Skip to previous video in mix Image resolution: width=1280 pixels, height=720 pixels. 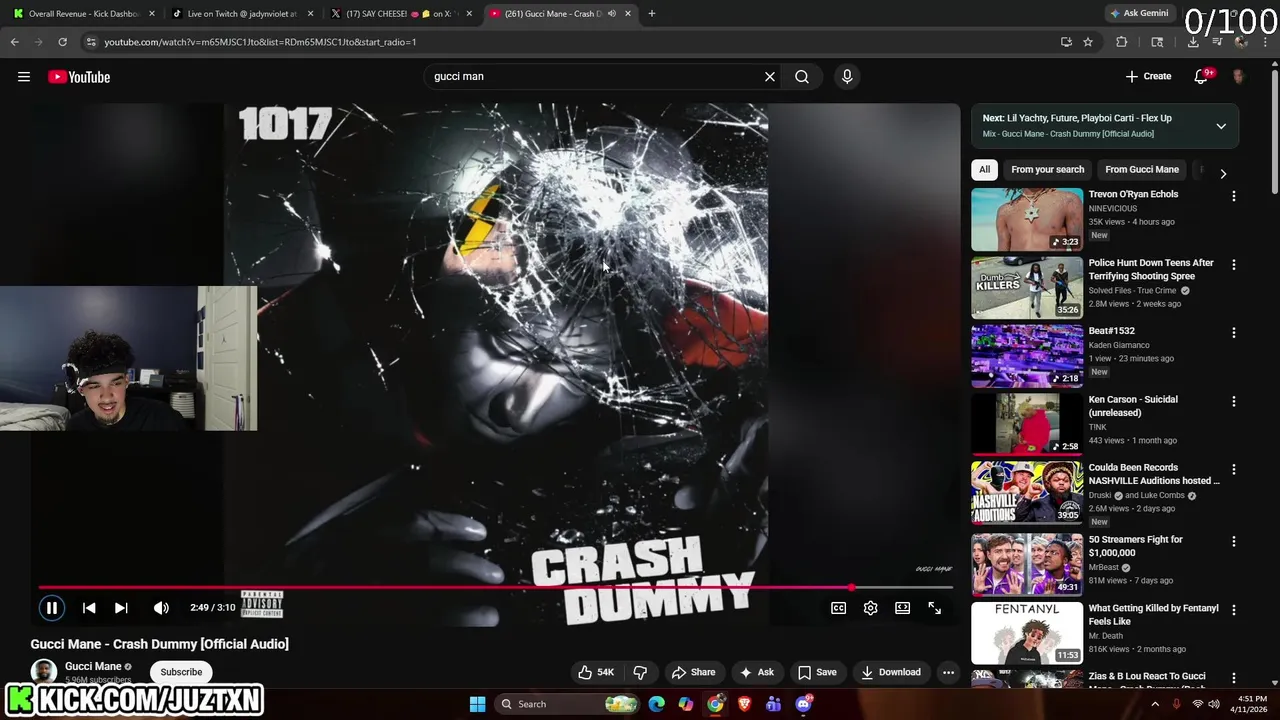[89, 608]
